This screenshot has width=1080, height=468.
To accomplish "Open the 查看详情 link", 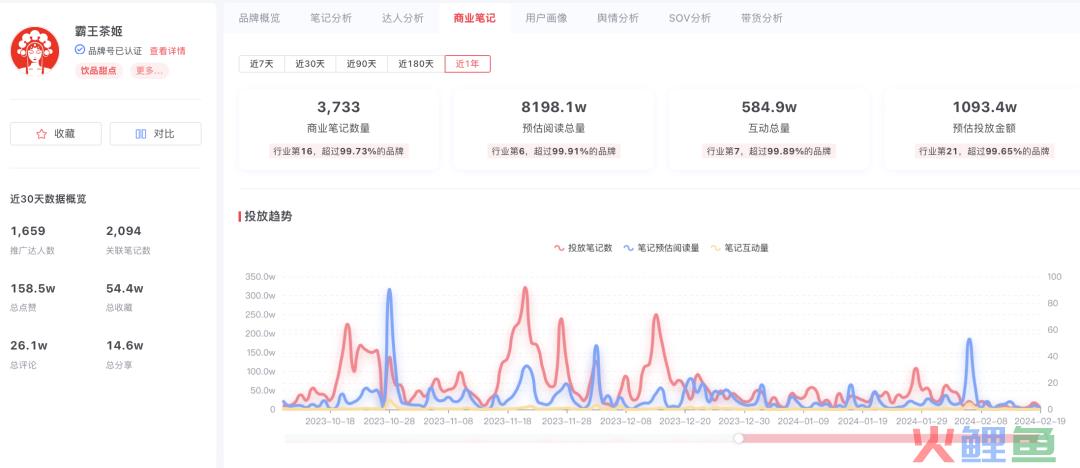I will pyautogui.click(x=167, y=51).
